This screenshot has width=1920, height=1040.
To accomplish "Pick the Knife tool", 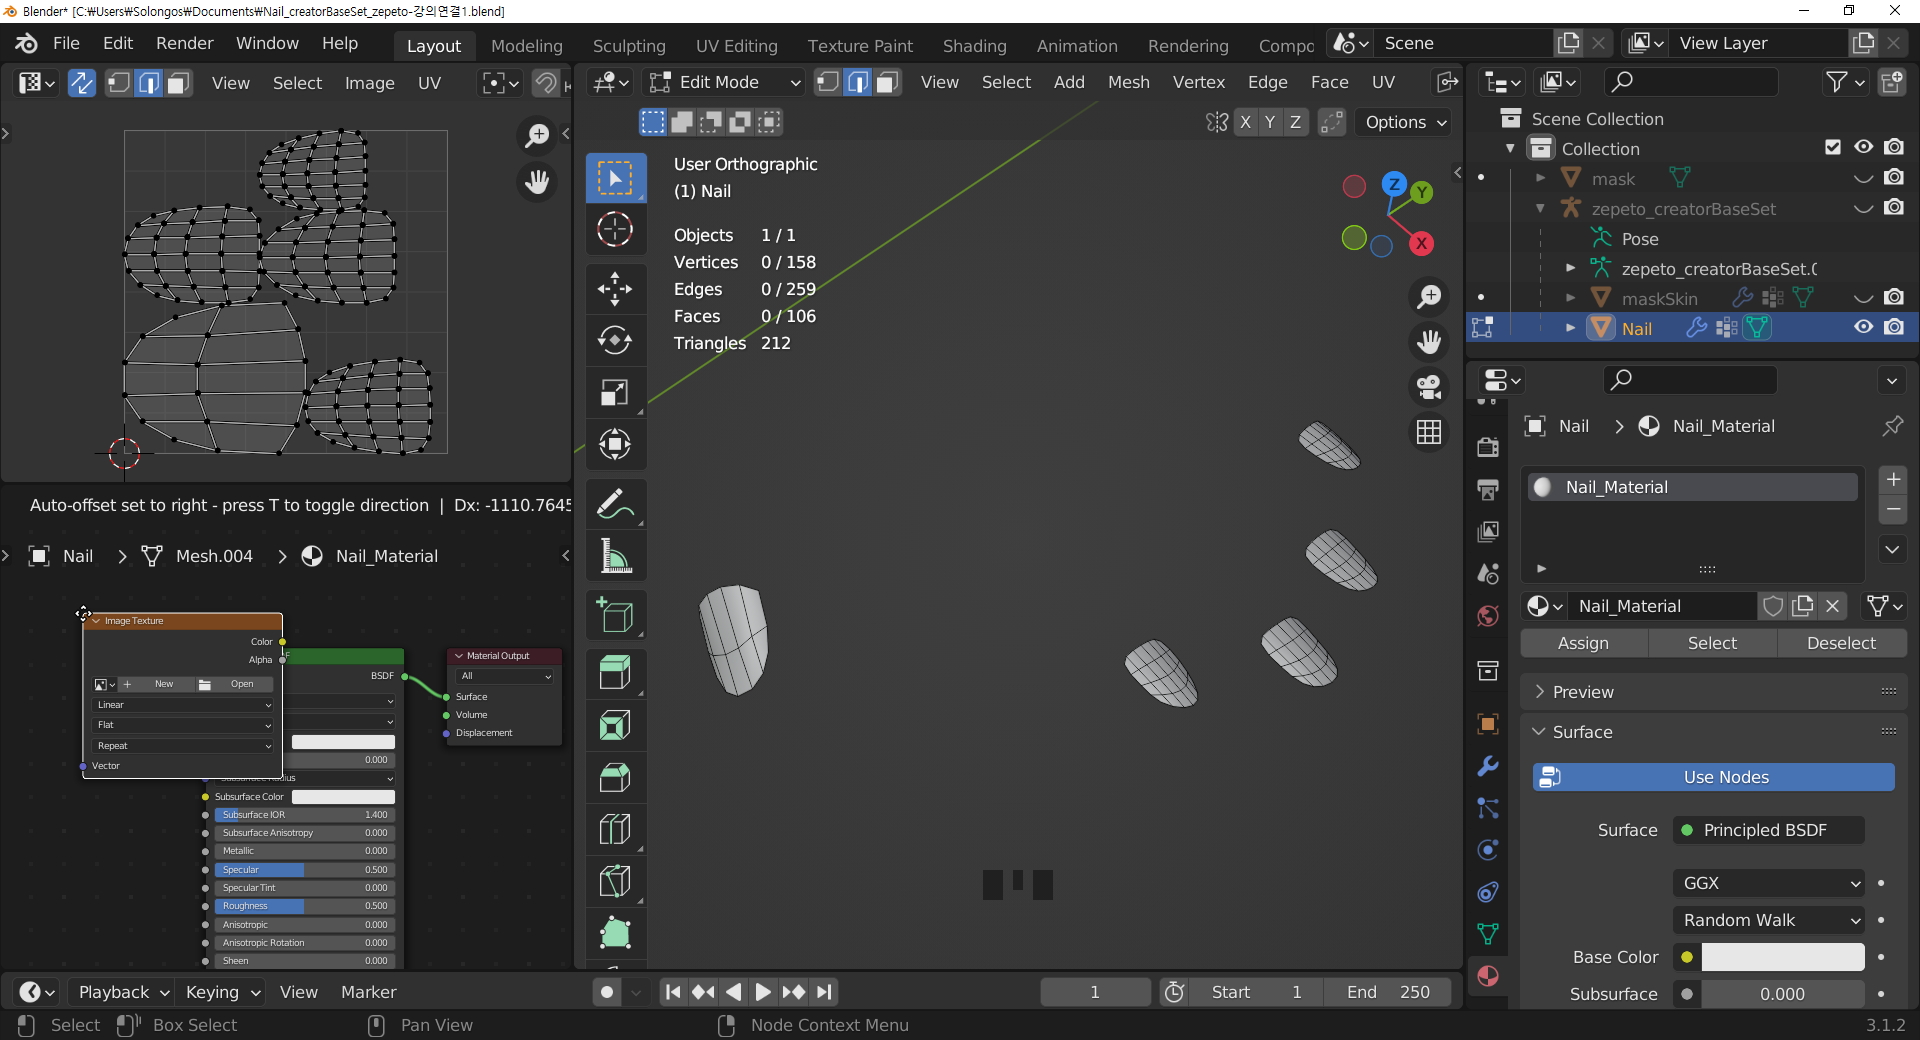I will (x=615, y=881).
